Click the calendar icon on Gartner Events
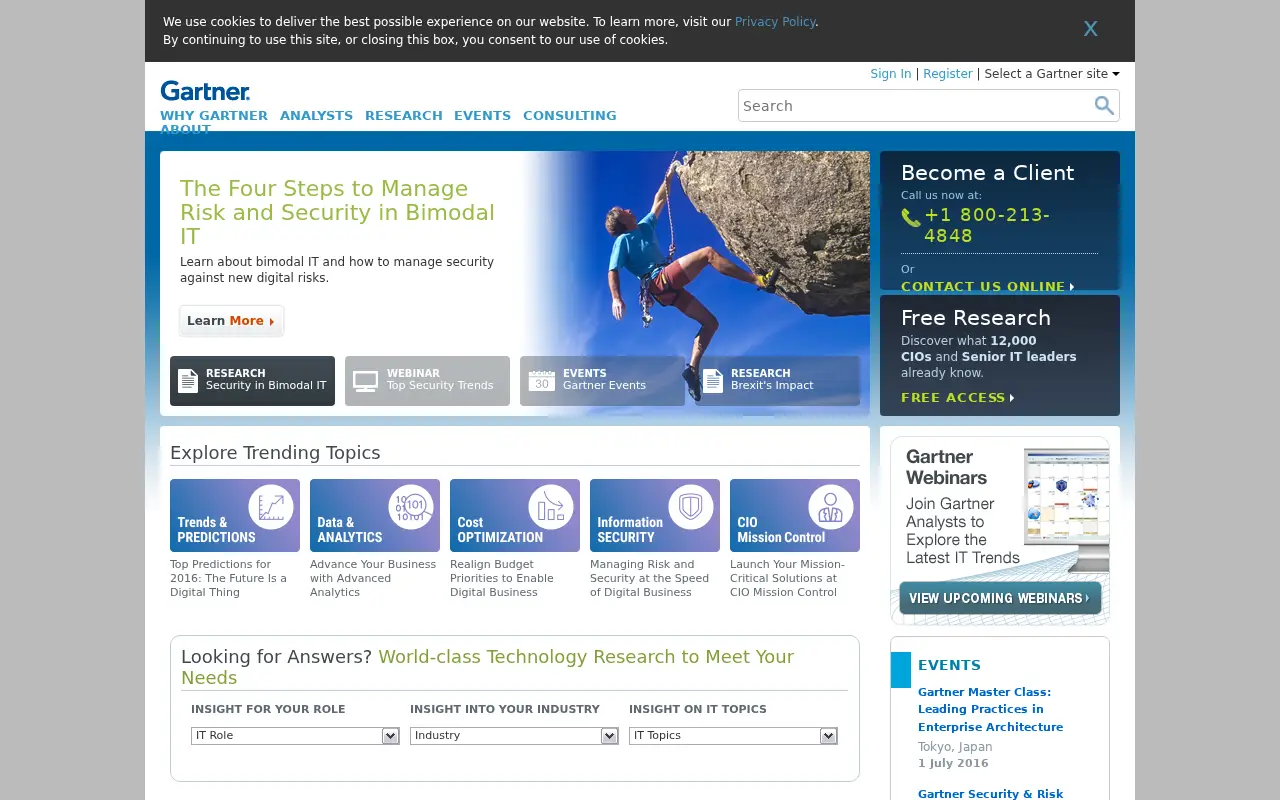 click(541, 381)
